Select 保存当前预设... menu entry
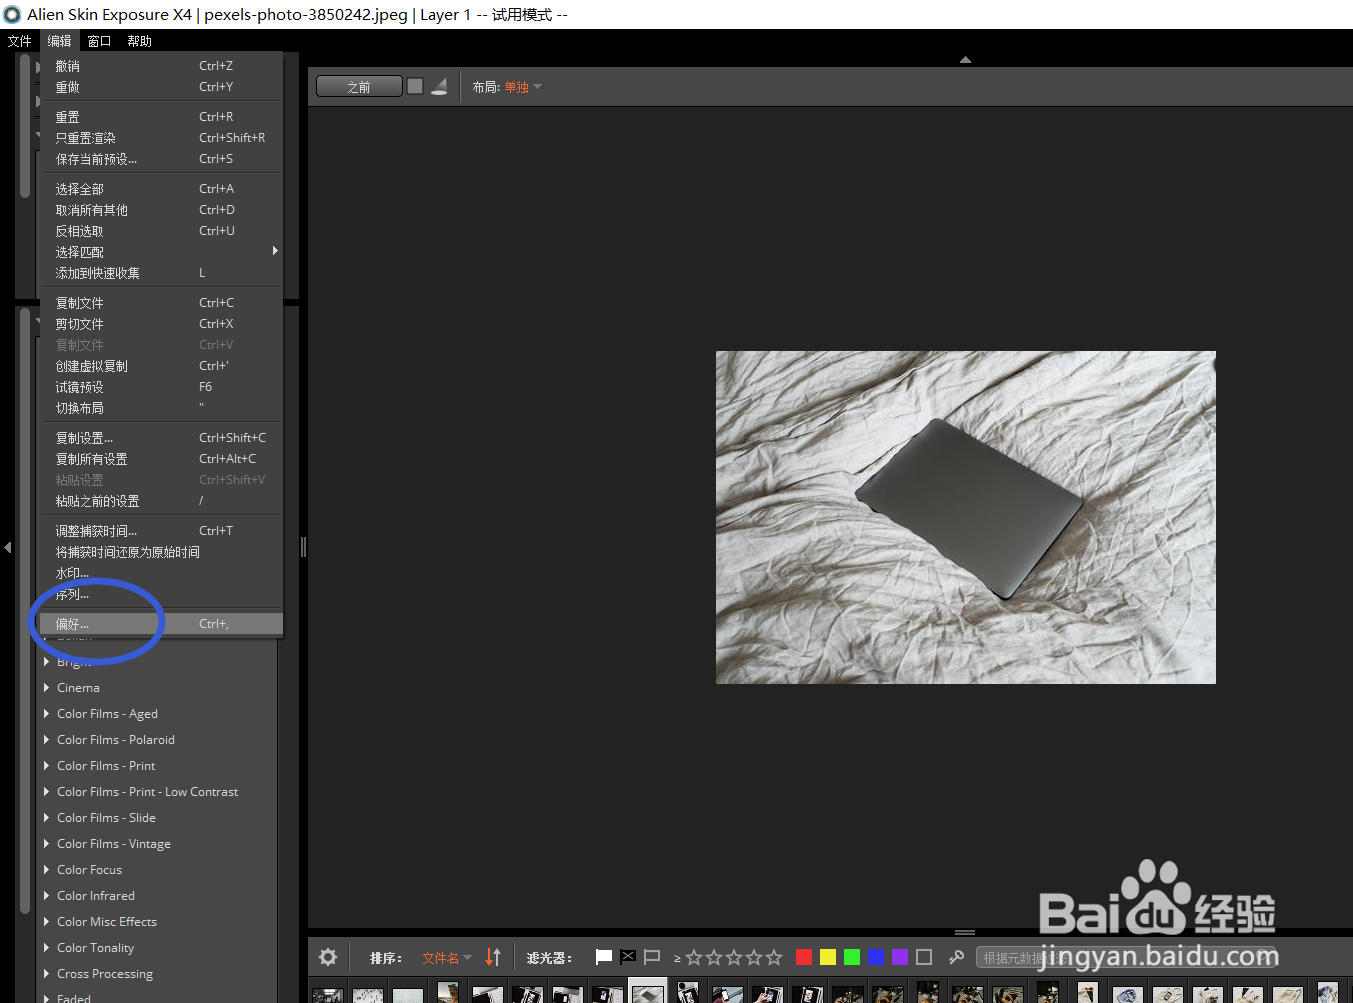The height and width of the screenshot is (1003, 1353). click(161, 159)
